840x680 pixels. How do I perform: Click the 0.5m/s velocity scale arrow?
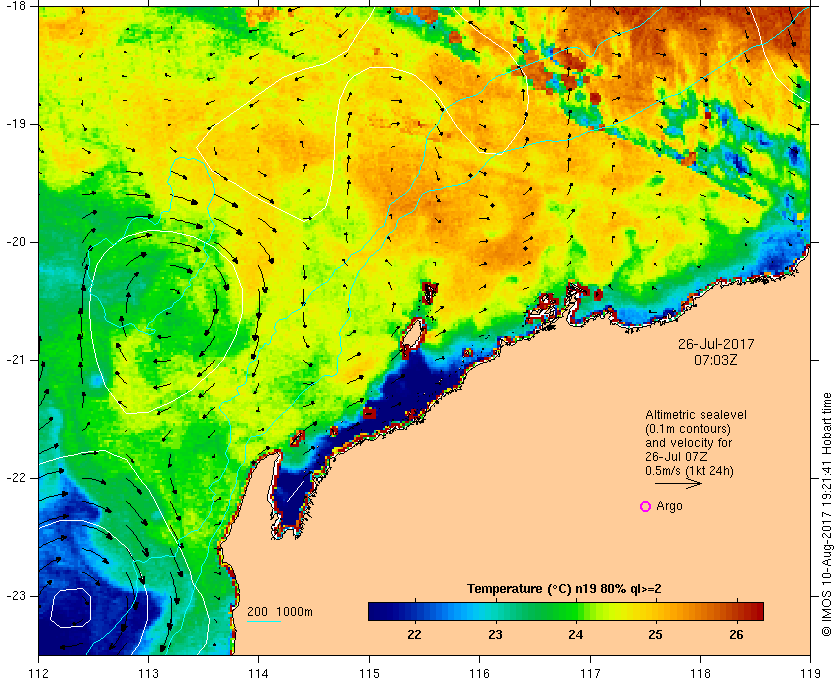point(678,483)
